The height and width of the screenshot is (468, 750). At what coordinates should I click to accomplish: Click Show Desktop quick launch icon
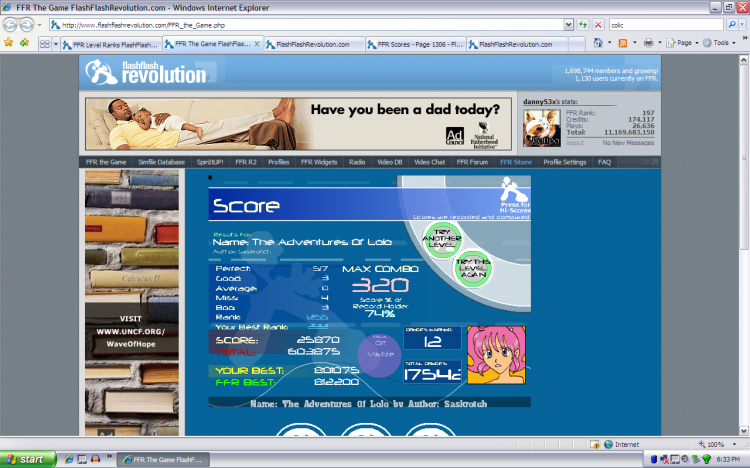[82, 459]
